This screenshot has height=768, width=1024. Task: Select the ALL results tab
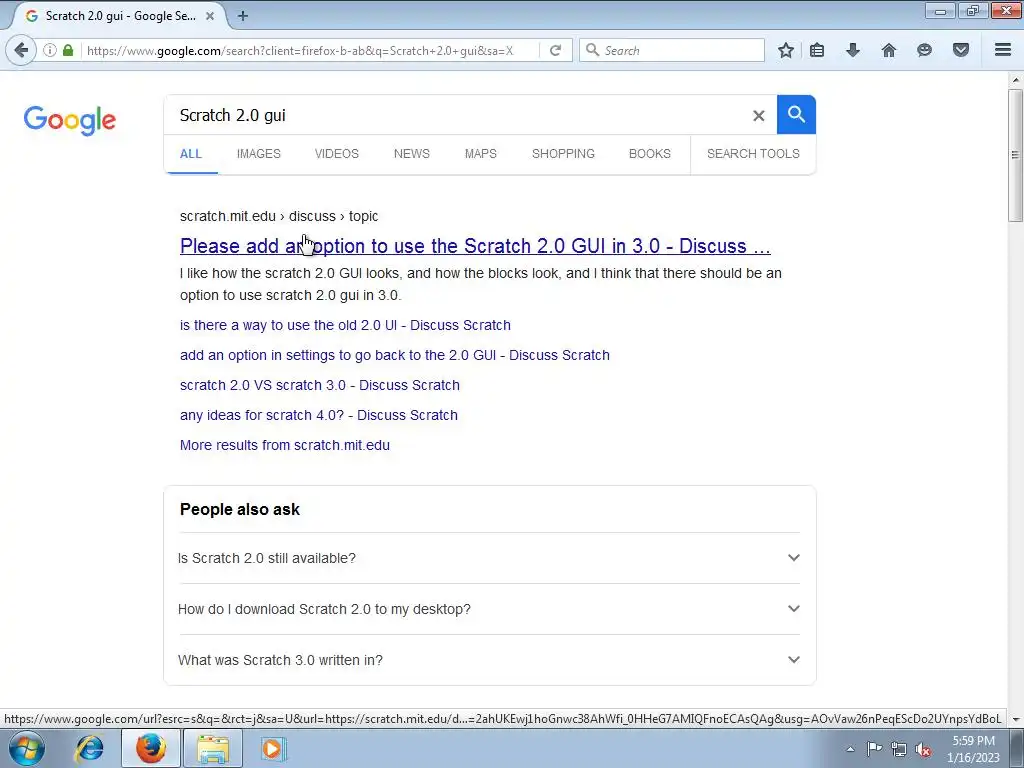pos(191,154)
